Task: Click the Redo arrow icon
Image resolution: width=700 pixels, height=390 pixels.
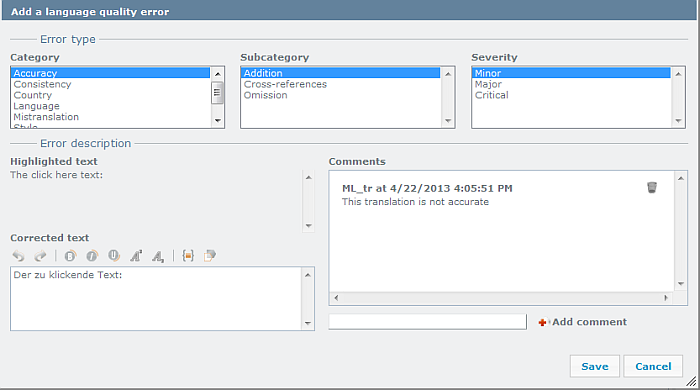Action: click(x=40, y=256)
